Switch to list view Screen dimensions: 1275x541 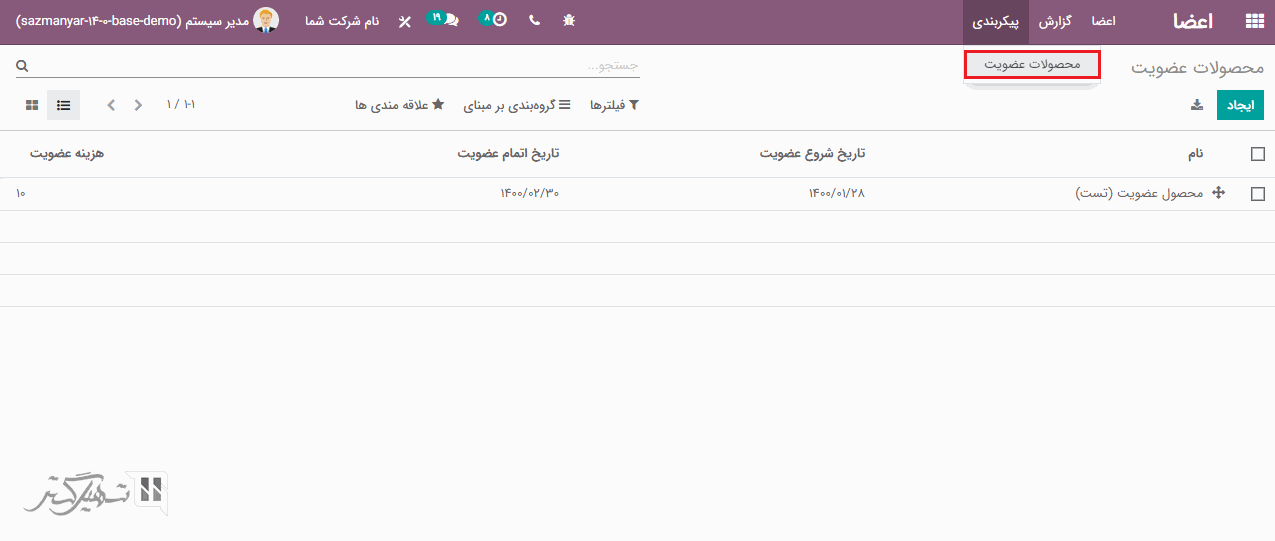(63, 105)
